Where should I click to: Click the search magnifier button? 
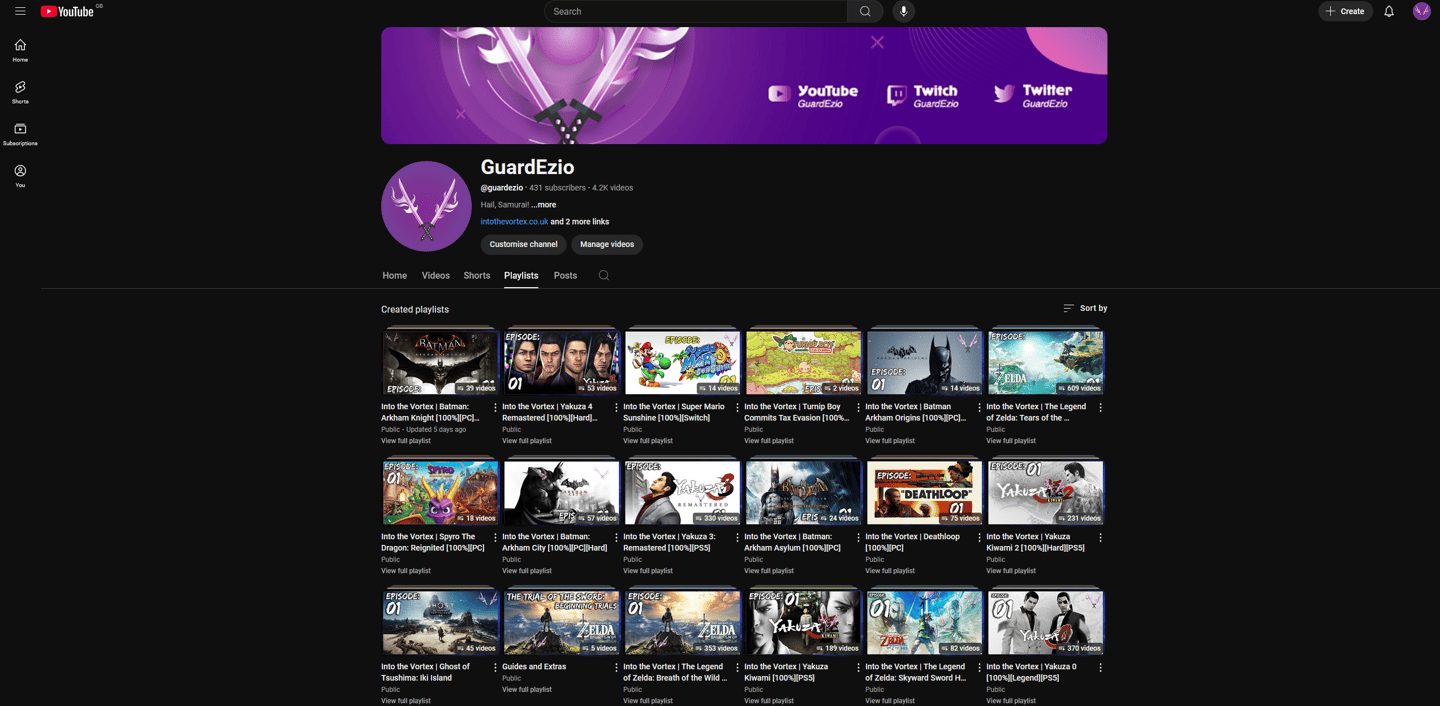click(865, 11)
